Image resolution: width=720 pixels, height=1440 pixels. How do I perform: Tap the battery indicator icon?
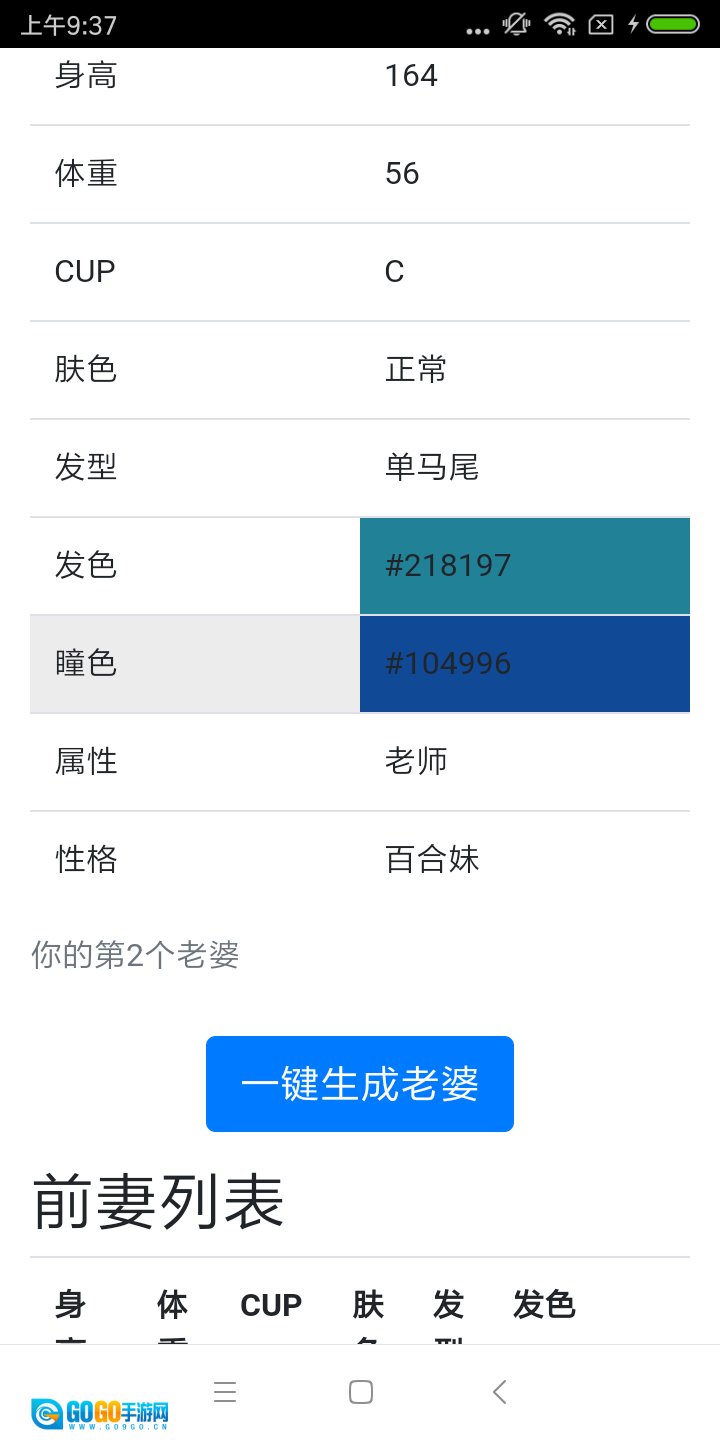(x=672, y=24)
